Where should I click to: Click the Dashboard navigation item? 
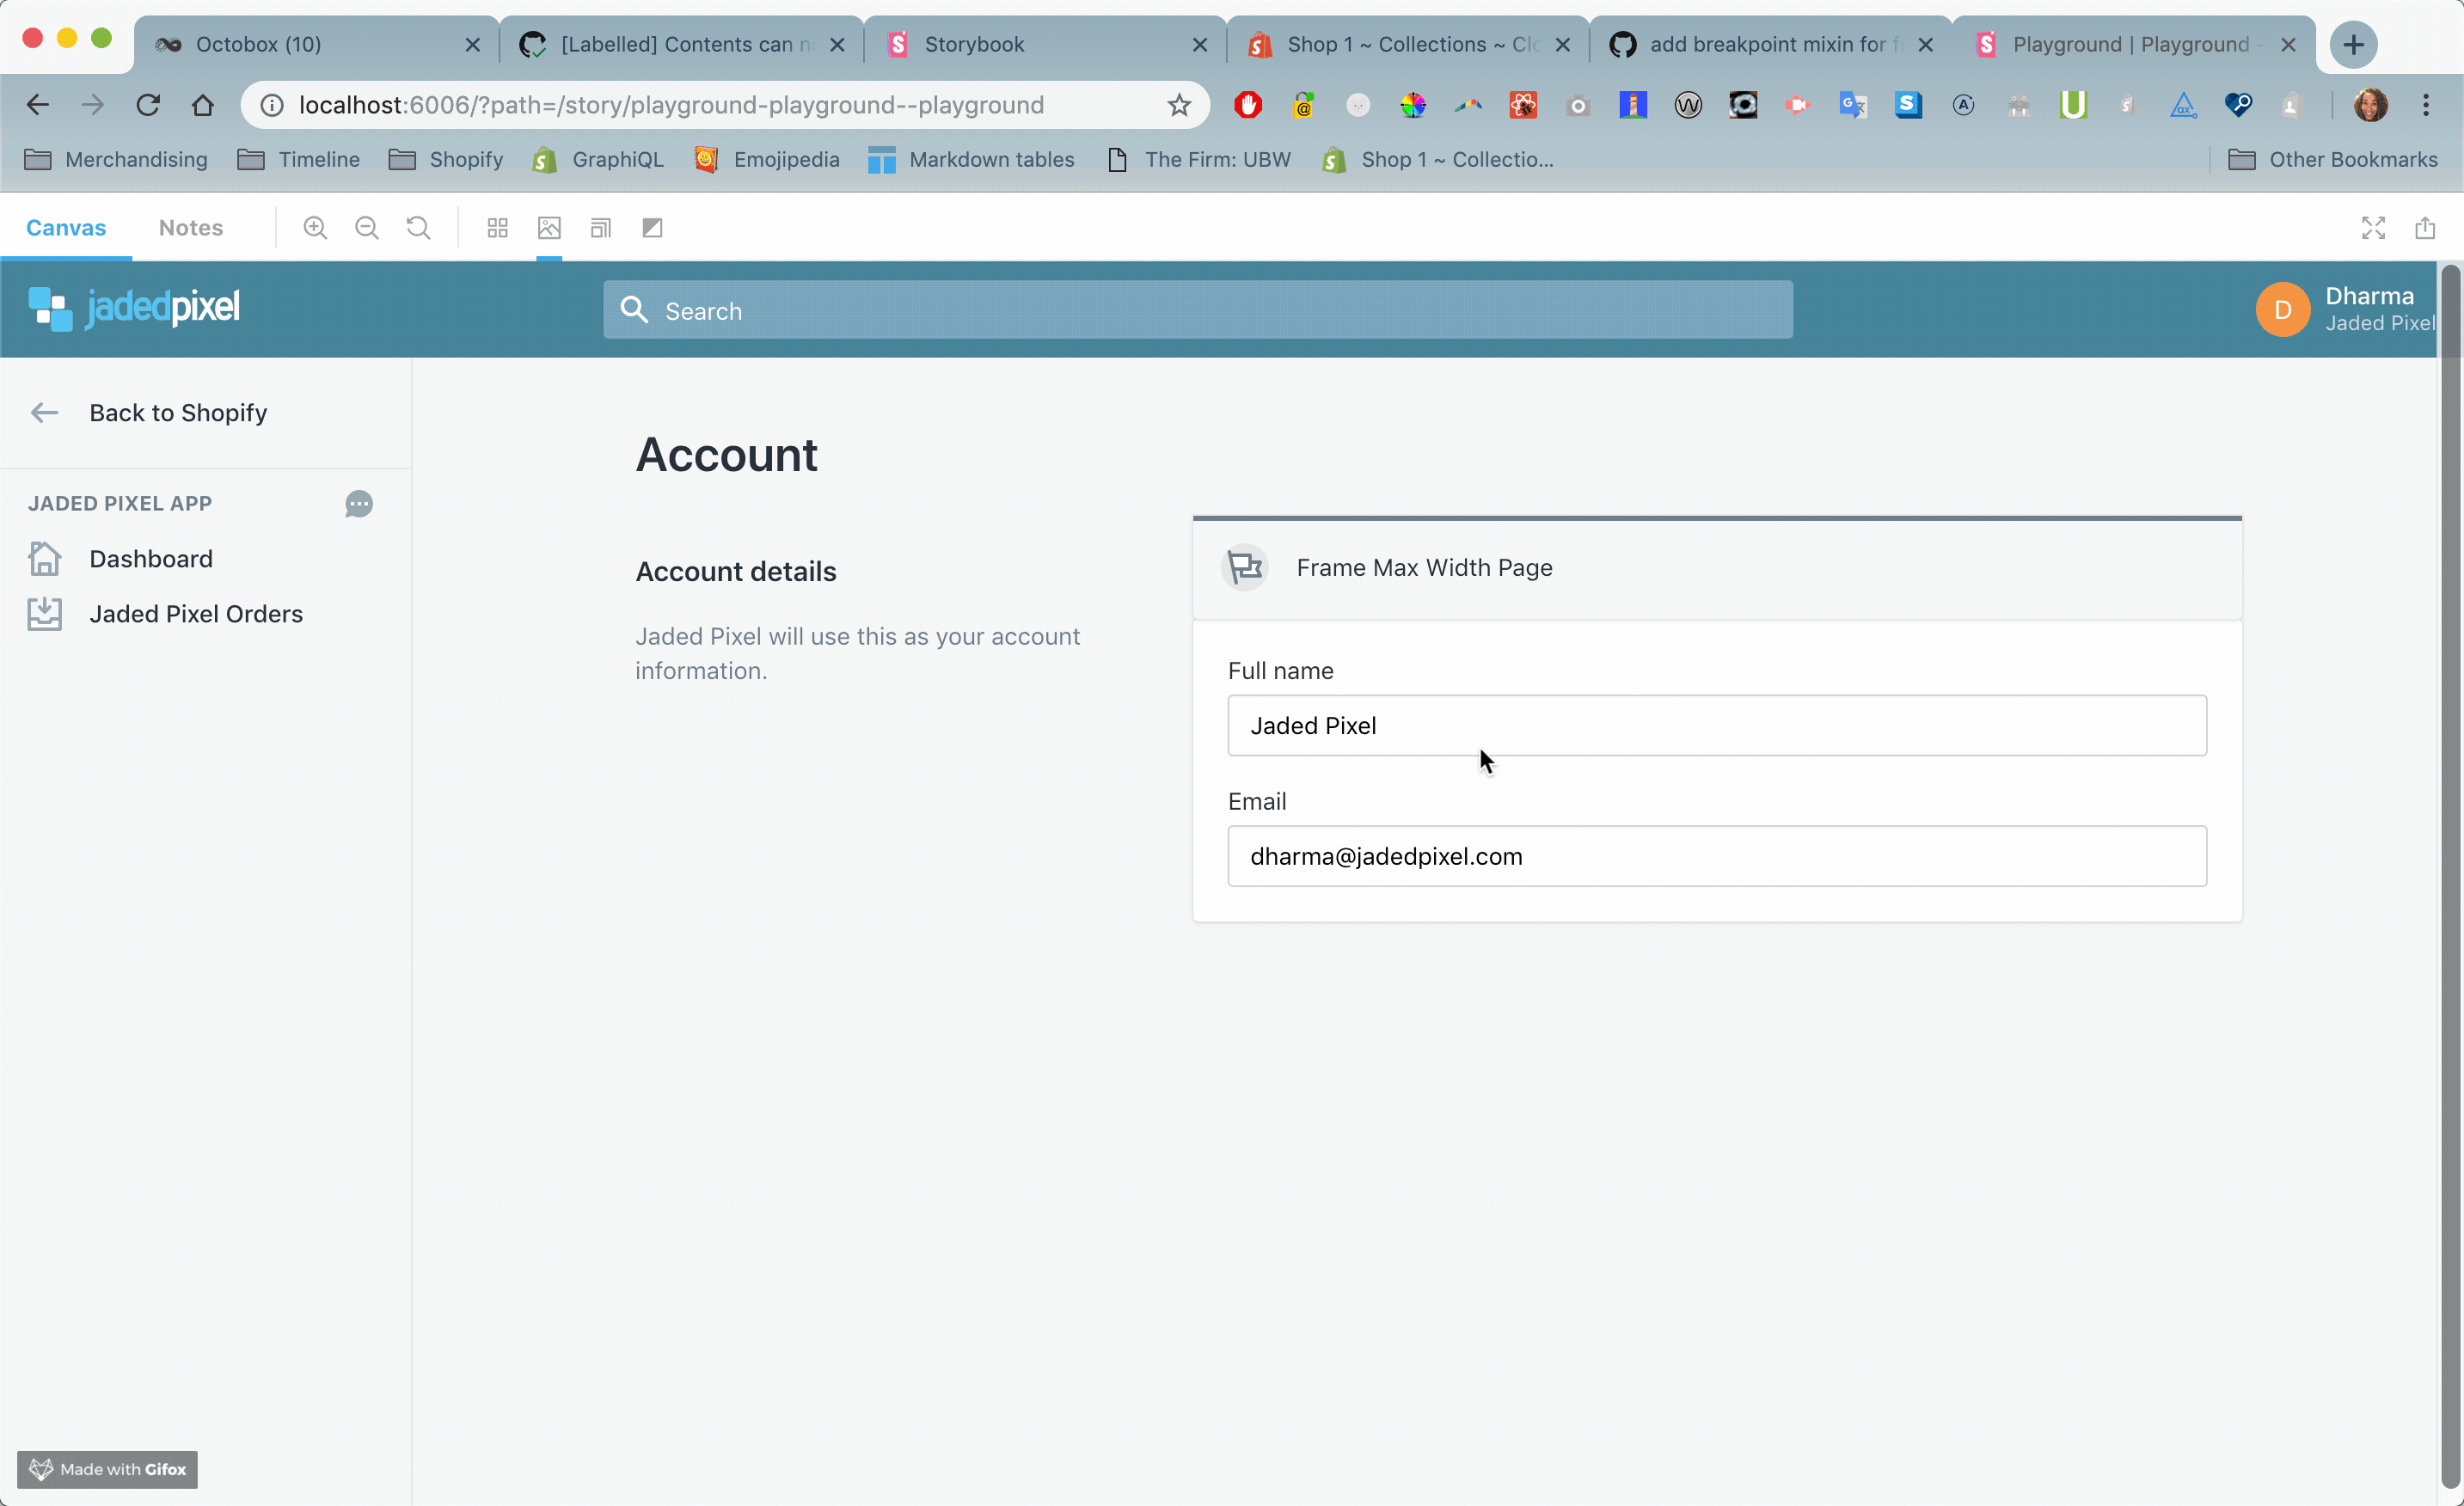[x=151, y=559]
